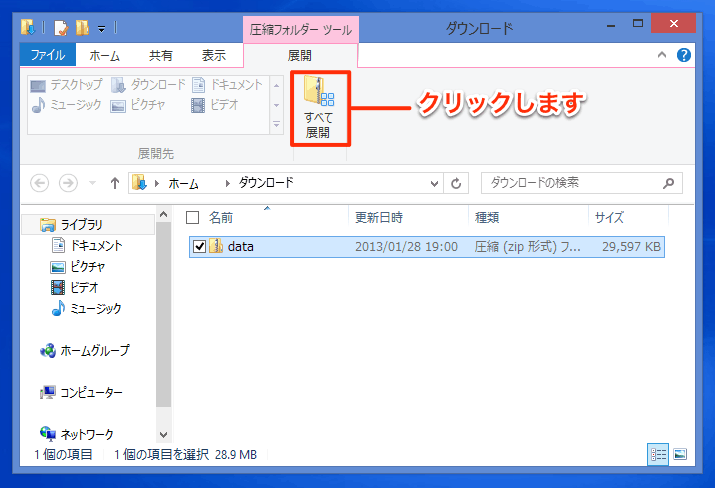Screen dimensions: 715x488
Task: Choose ビデオ in the extract destination list
Action: (x=215, y=105)
